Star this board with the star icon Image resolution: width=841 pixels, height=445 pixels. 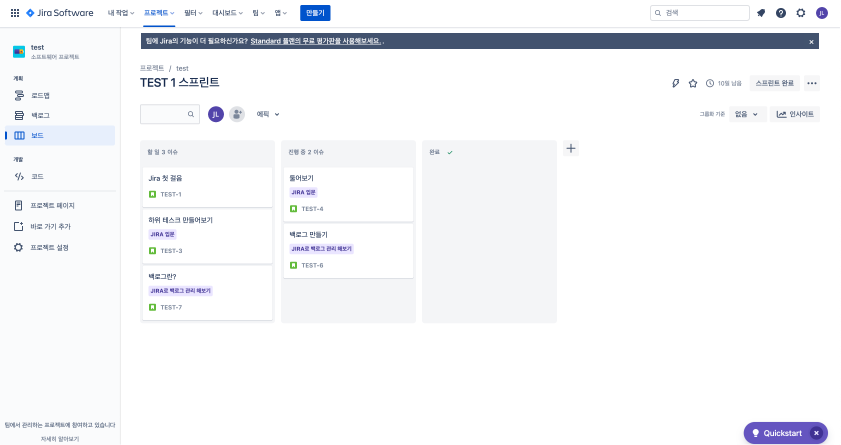click(x=693, y=83)
